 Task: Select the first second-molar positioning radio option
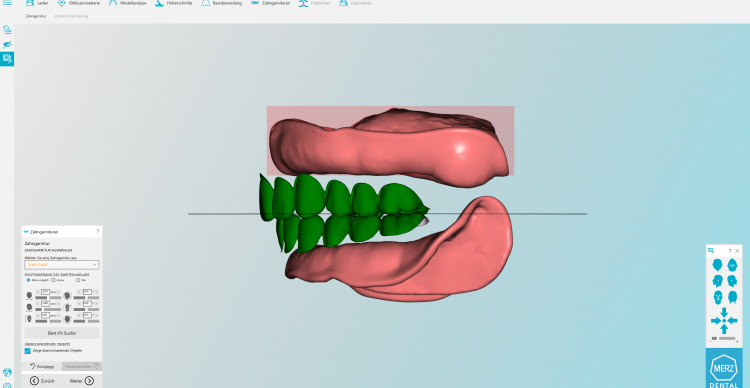click(28, 280)
